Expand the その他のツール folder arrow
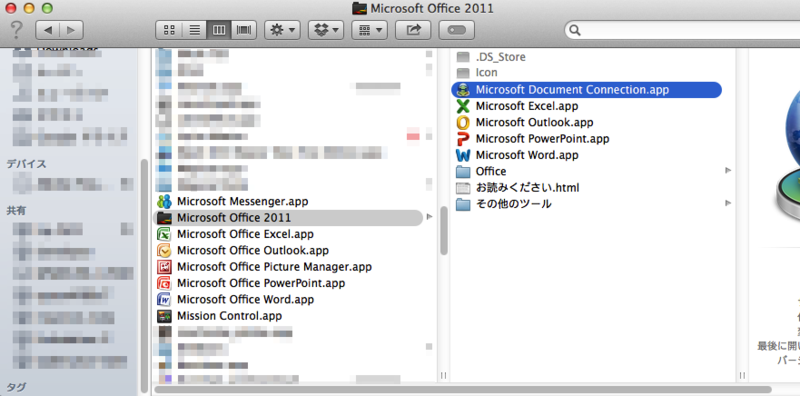 pyautogui.click(x=728, y=203)
